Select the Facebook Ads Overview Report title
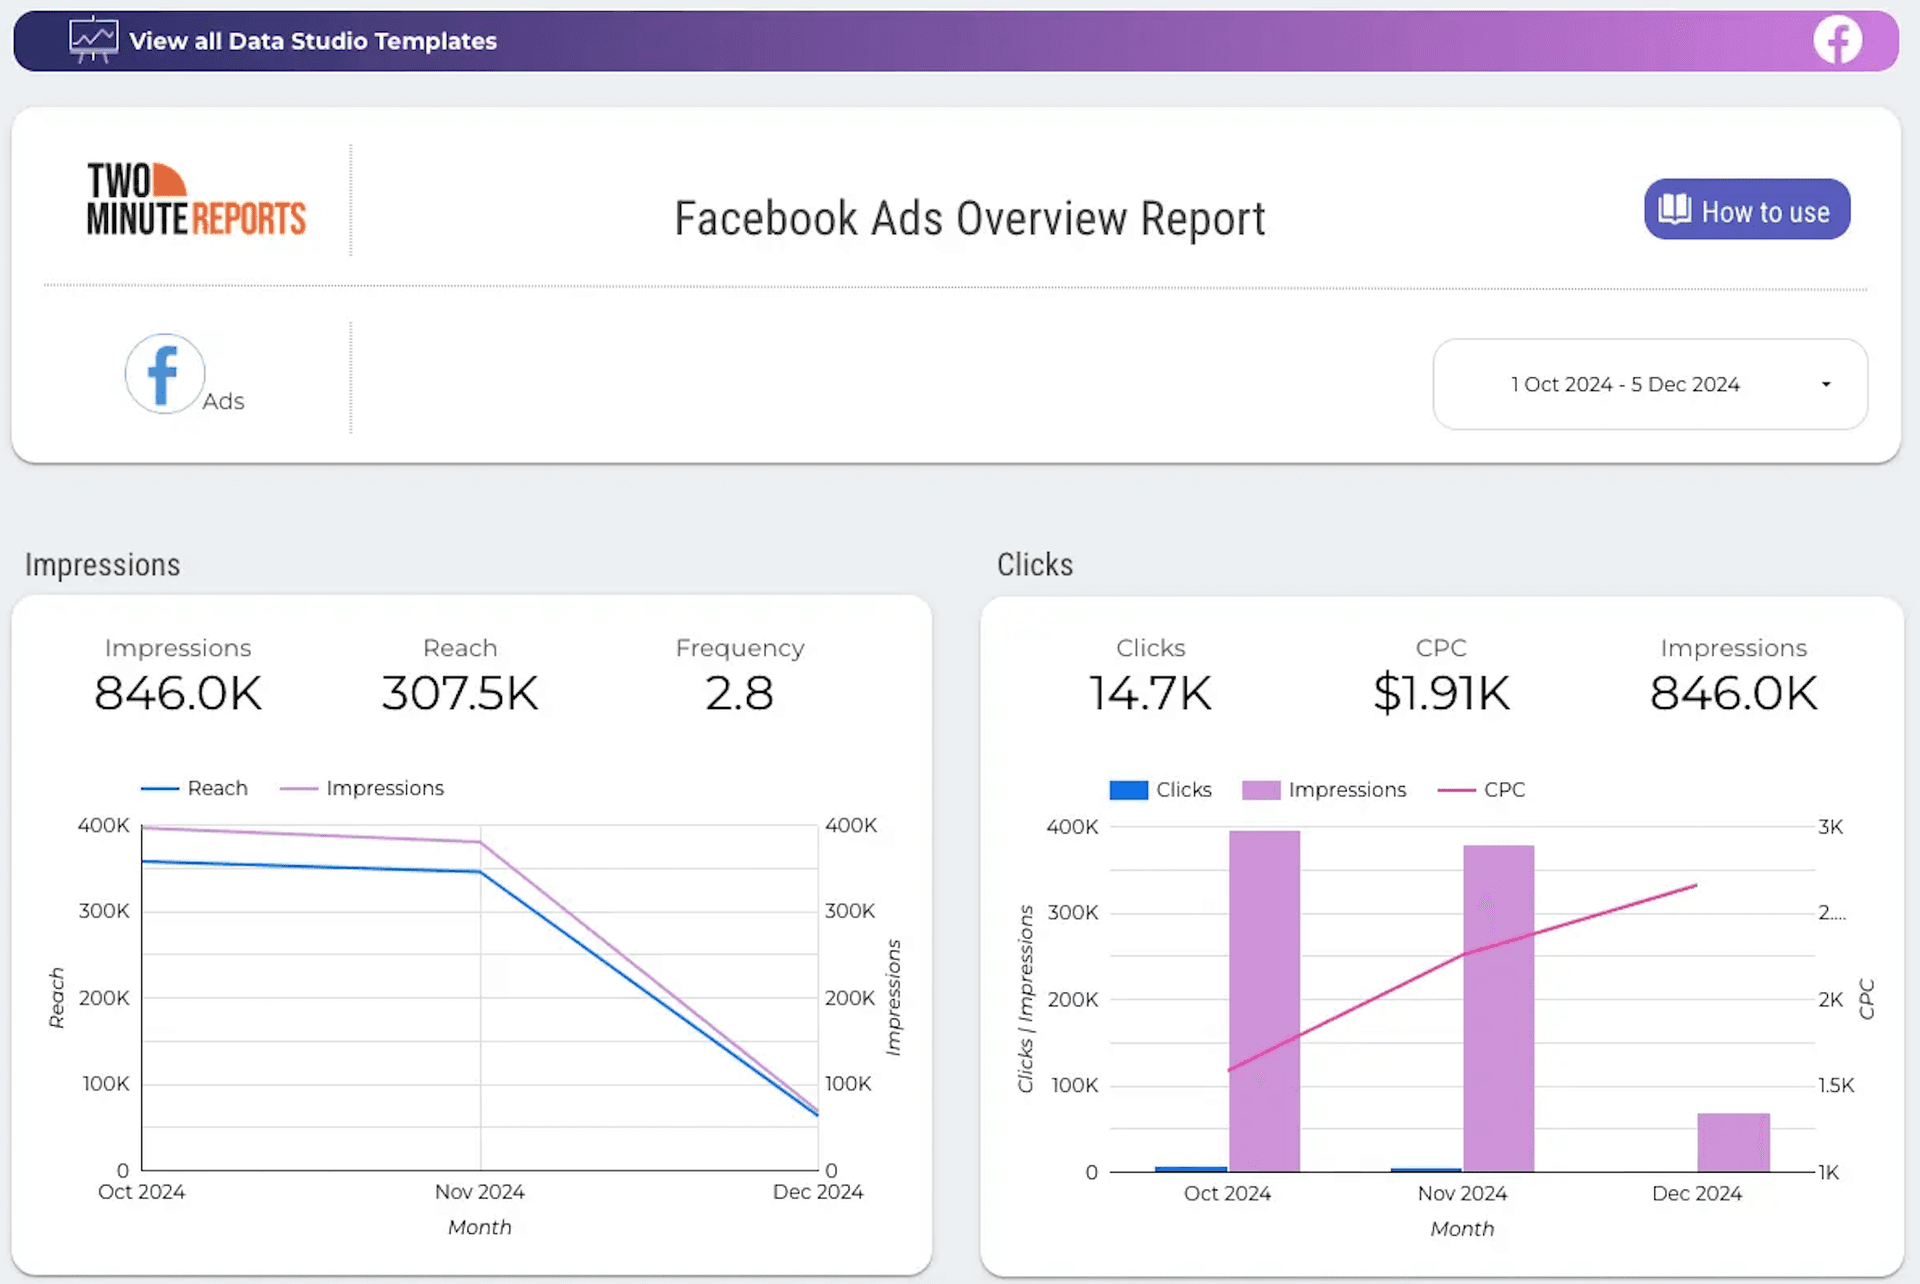1920x1284 pixels. coord(969,218)
